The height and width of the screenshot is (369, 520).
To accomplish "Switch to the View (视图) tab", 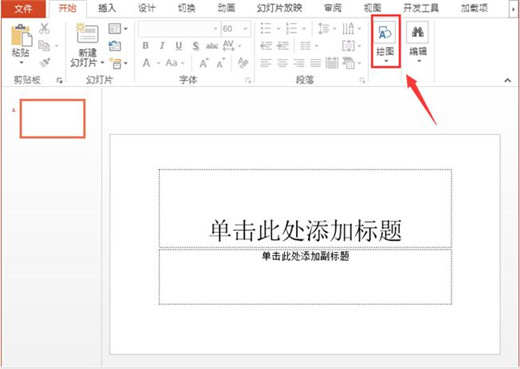I will (372, 8).
